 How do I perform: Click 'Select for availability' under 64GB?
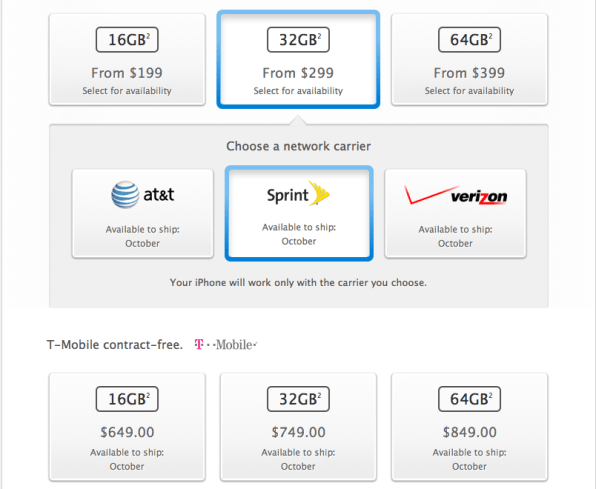click(x=469, y=91)
